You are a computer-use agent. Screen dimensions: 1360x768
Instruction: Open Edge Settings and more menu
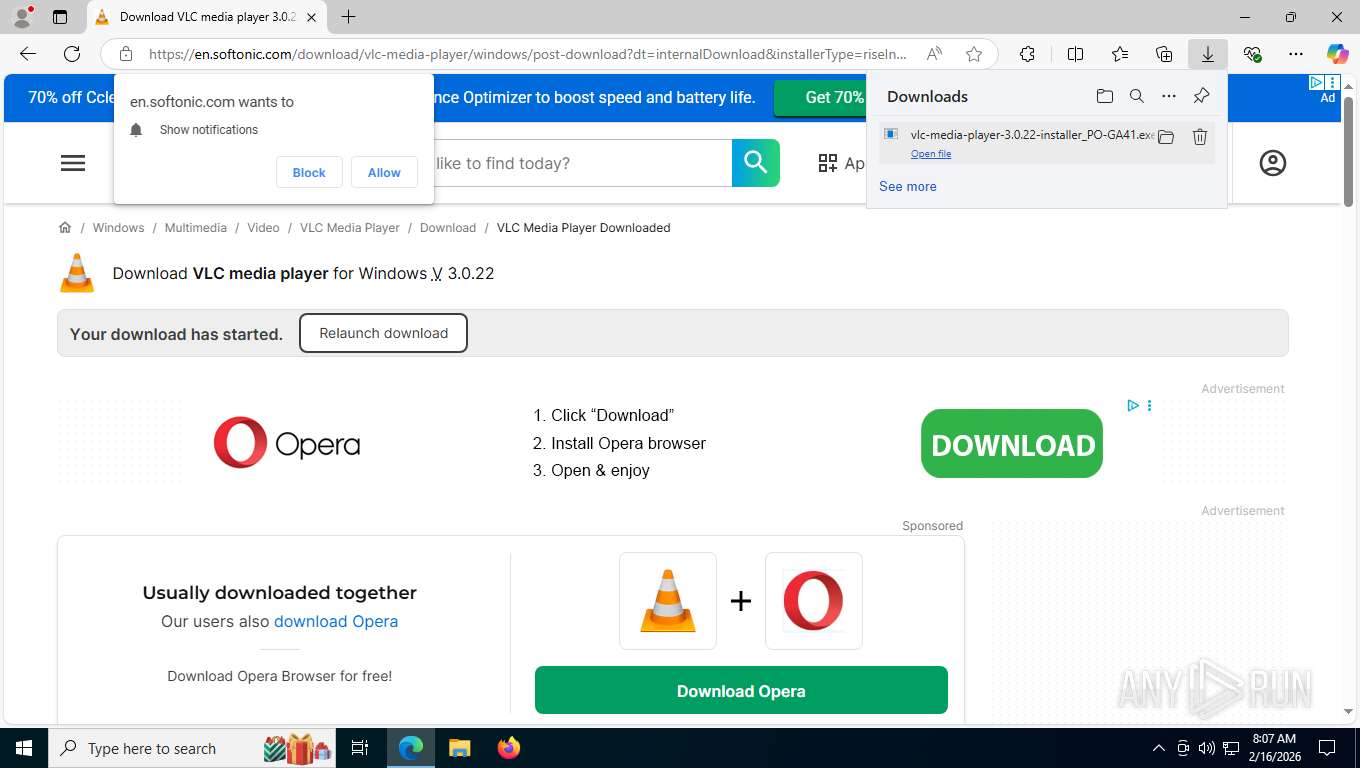[1296, 54]
